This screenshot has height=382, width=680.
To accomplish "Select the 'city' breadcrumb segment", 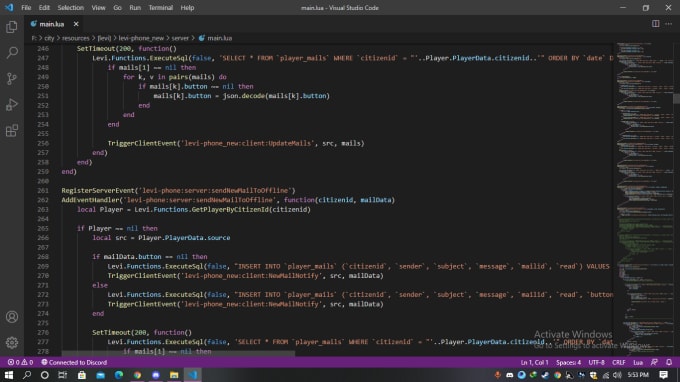I will [x=49, y=38].
